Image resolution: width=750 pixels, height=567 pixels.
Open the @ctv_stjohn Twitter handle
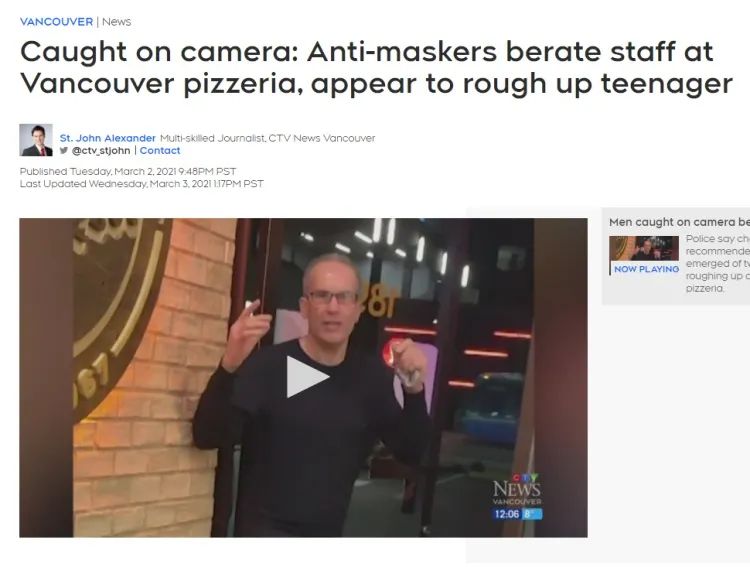100,150
